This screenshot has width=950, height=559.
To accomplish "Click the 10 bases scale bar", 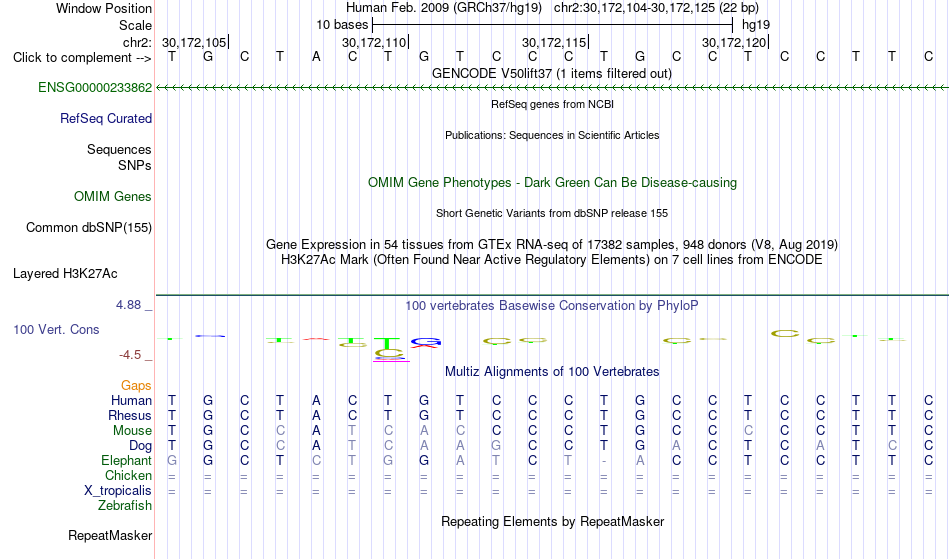I will point(553,25).
